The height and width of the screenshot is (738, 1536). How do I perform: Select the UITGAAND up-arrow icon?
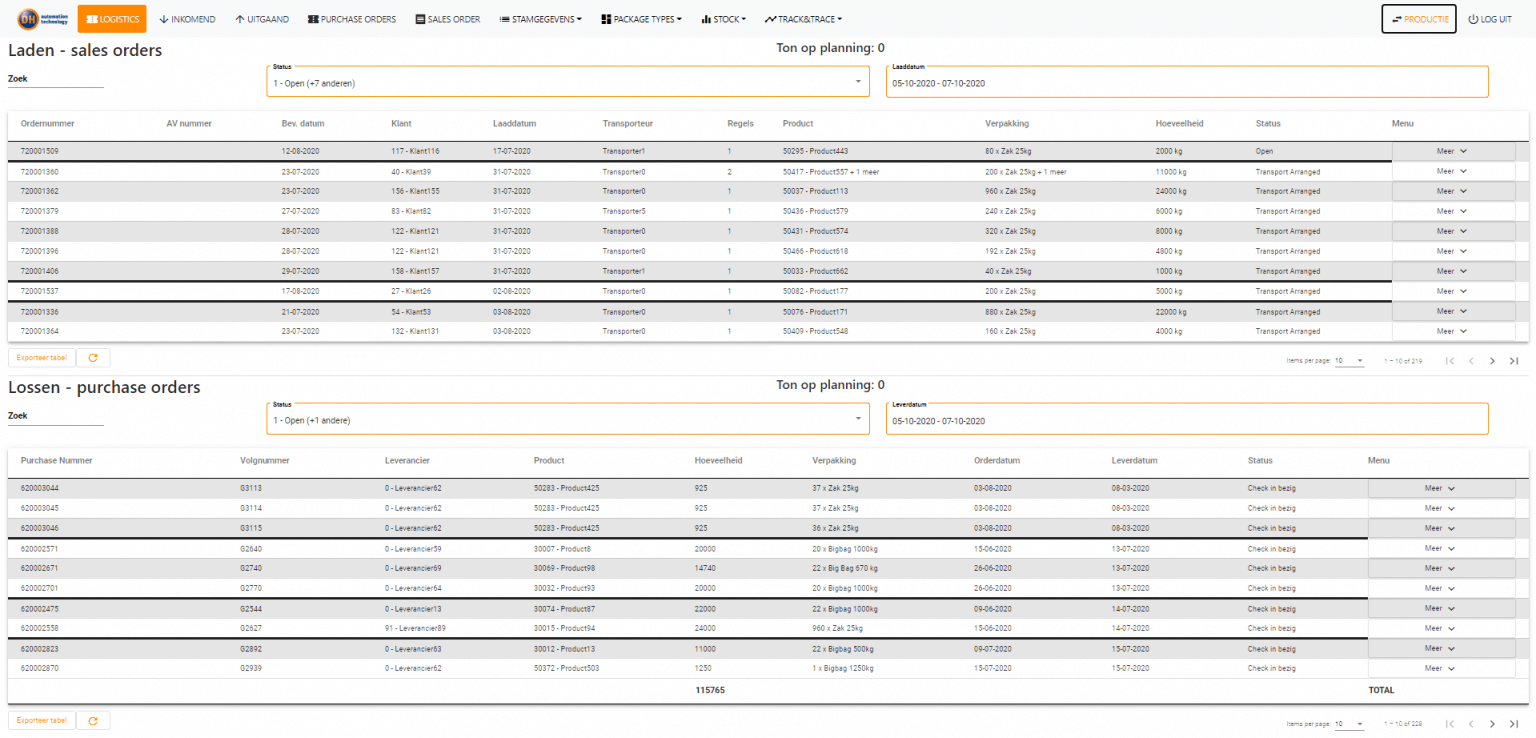238,18
